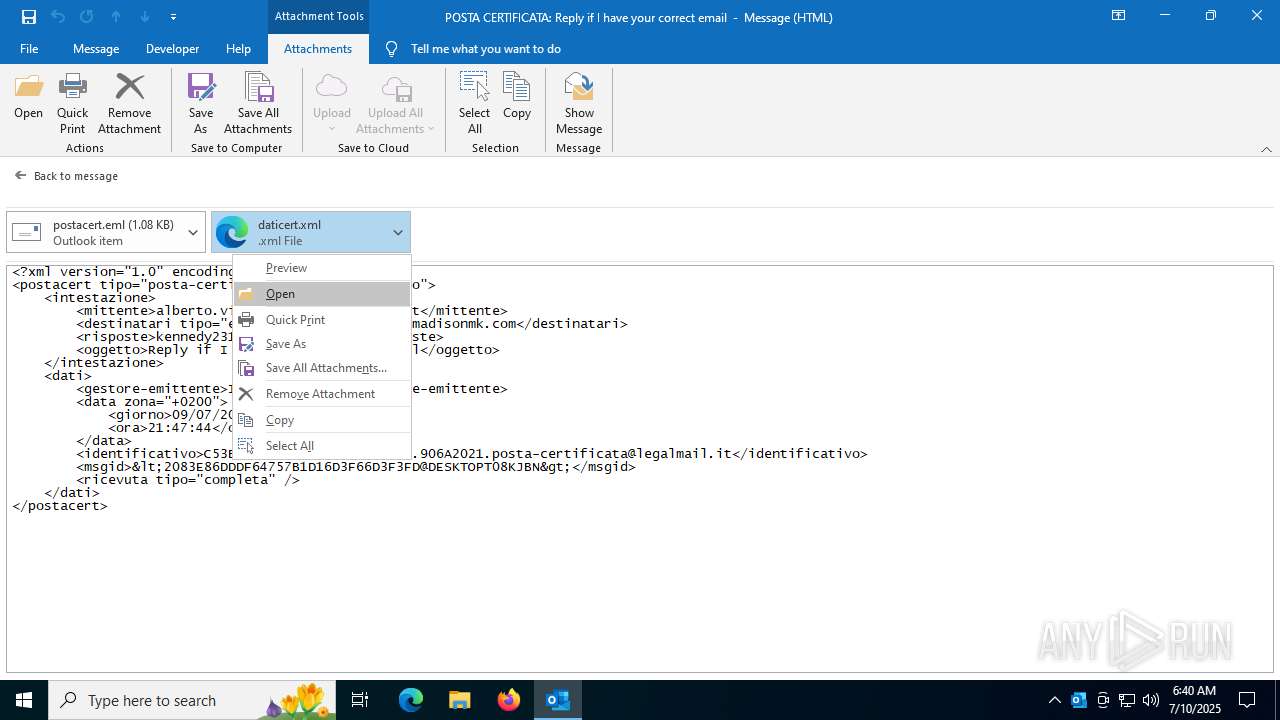The width and height of the screenshot is (1280, 720).
Task: Click the Save icon in the title bar
Action: pos(29,16)
